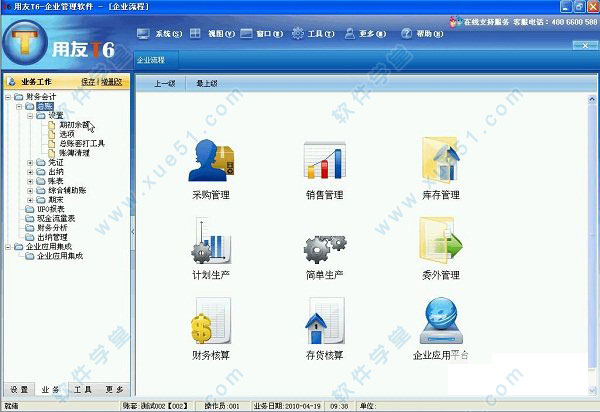Click the 业务工作 panel header person icon
The height and width of the screenshot is (412, 600).
point(12,81)
